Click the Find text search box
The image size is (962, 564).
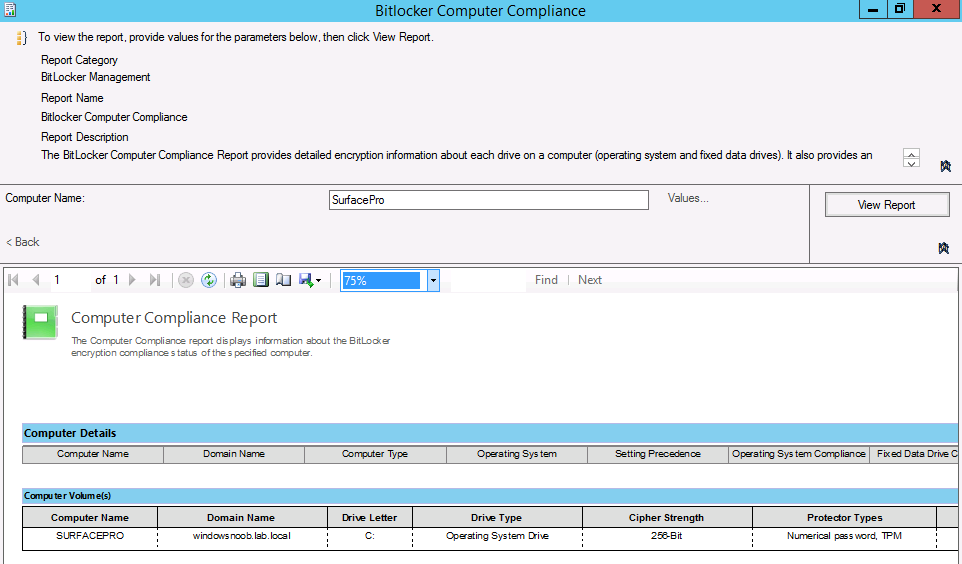pos(488,280)
